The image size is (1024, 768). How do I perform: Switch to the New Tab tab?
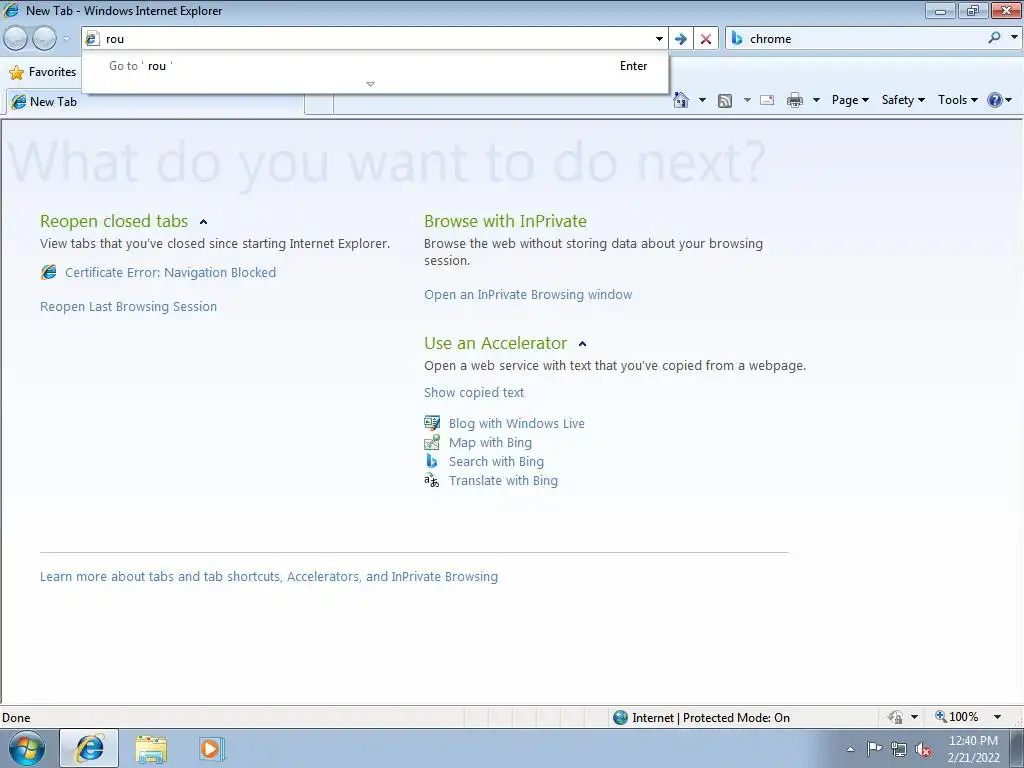click(153, 102)
